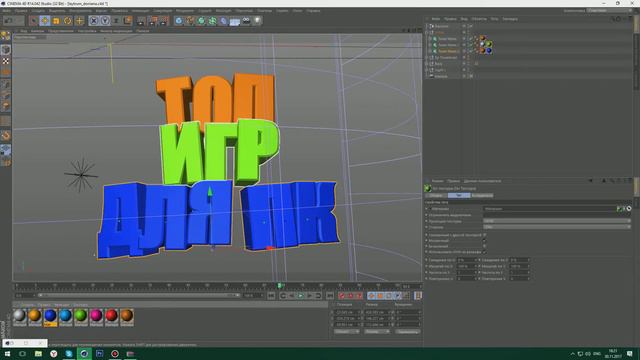Click the position X field in coordinates
Screen dimensions: 640x360
point(348,312)
